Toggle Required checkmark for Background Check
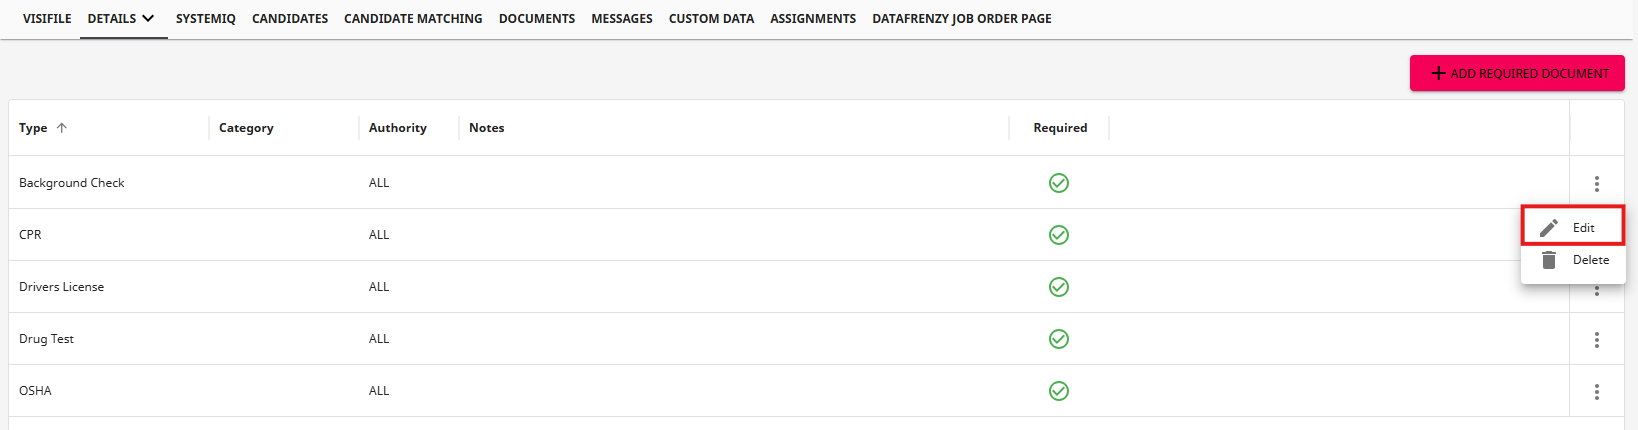Image resolution: width=1638 pixels, height=430 pixels. 1059,183
